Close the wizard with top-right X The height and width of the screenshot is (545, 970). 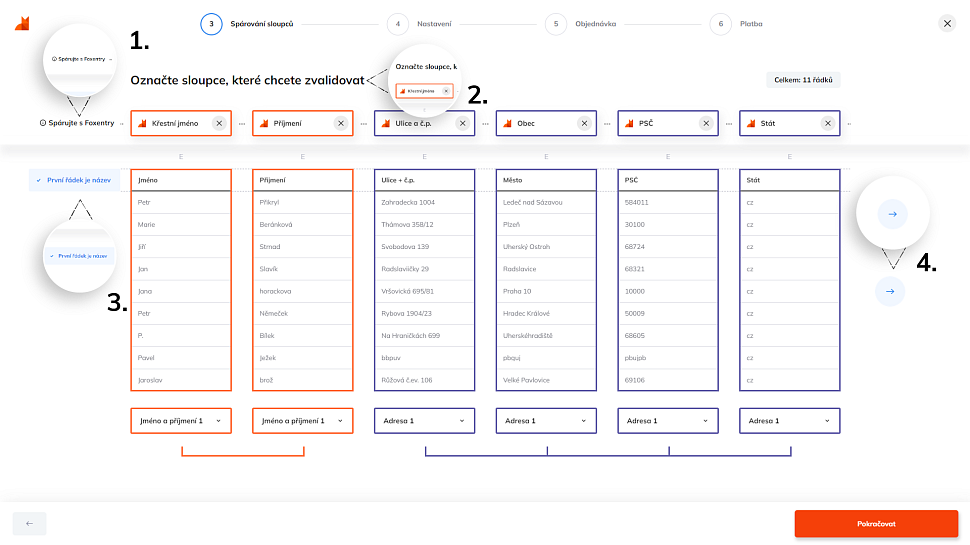click(947, 23)
